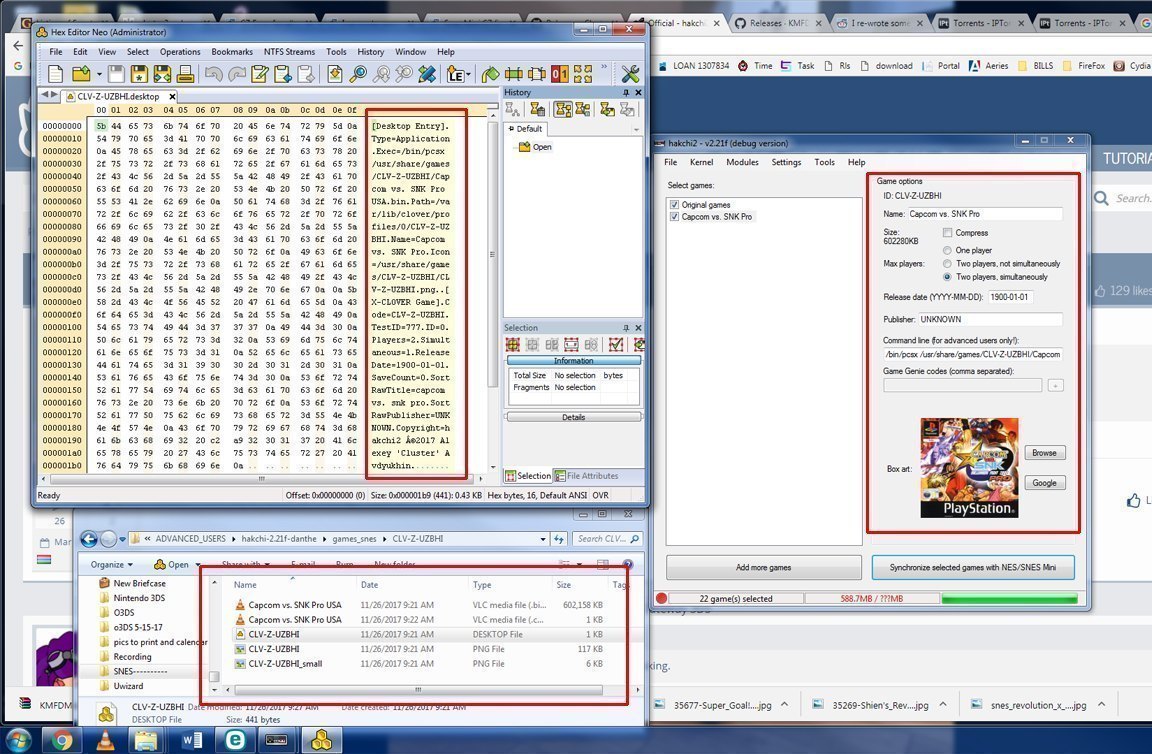Click the Undo arrow icon
Image resolution: width=1152 pixels, height=754 pixels.
coord(213,73)
